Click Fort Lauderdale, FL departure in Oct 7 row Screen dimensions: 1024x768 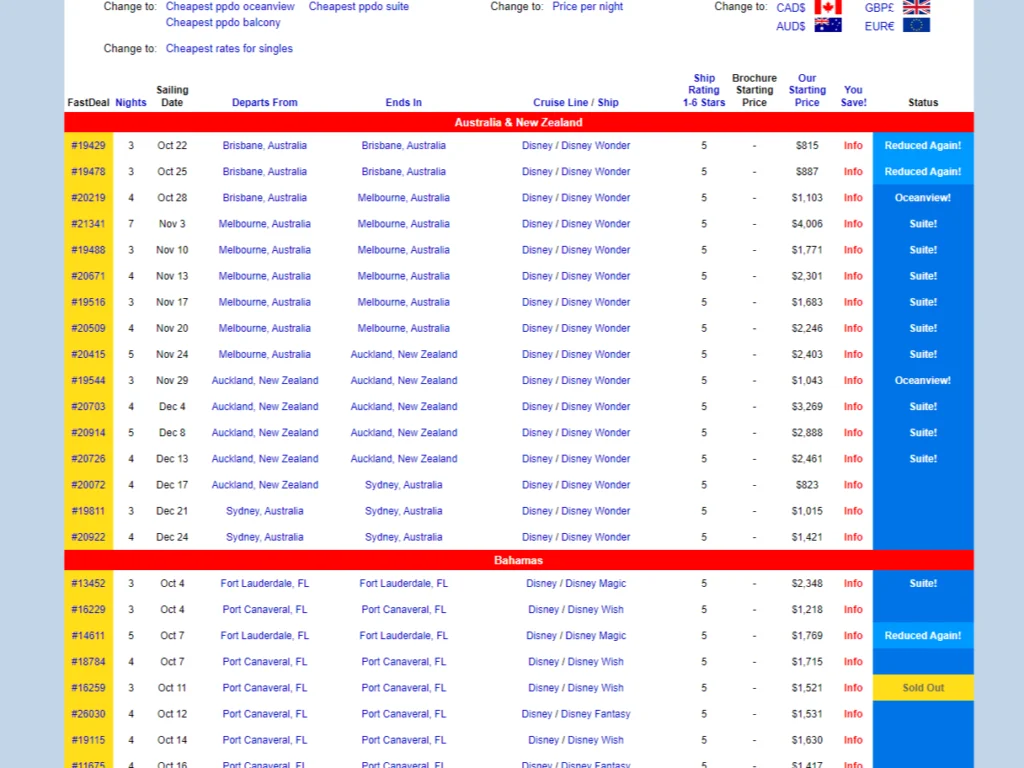coord(264,636)
